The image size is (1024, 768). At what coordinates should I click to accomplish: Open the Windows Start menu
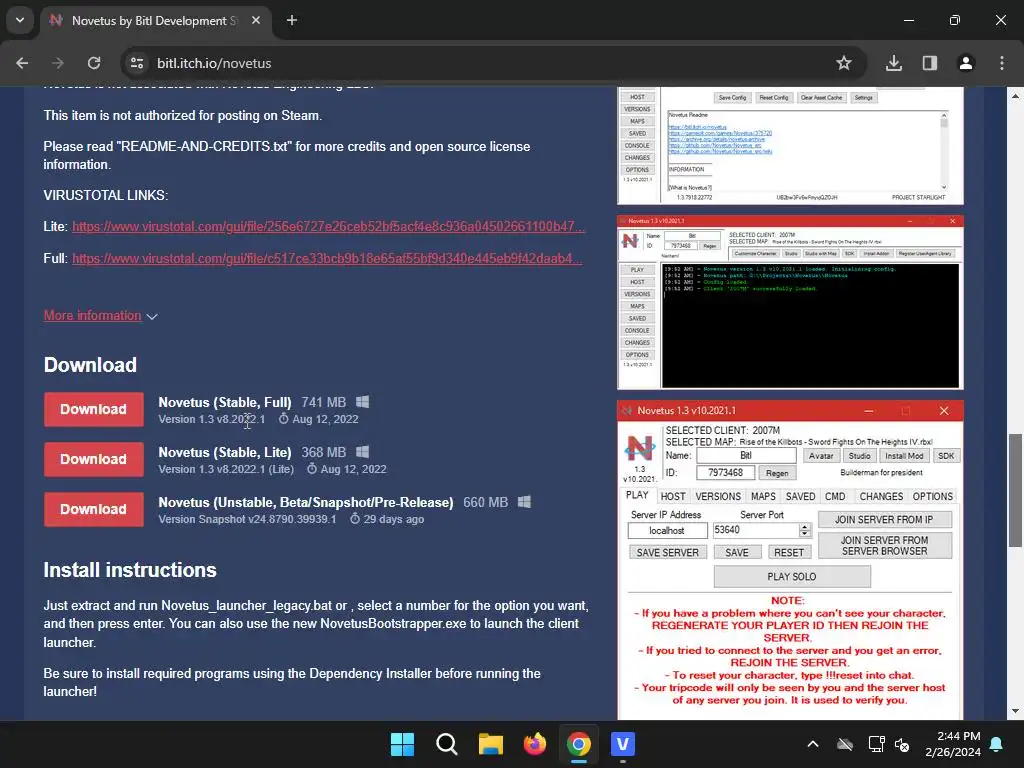[402, 744]
